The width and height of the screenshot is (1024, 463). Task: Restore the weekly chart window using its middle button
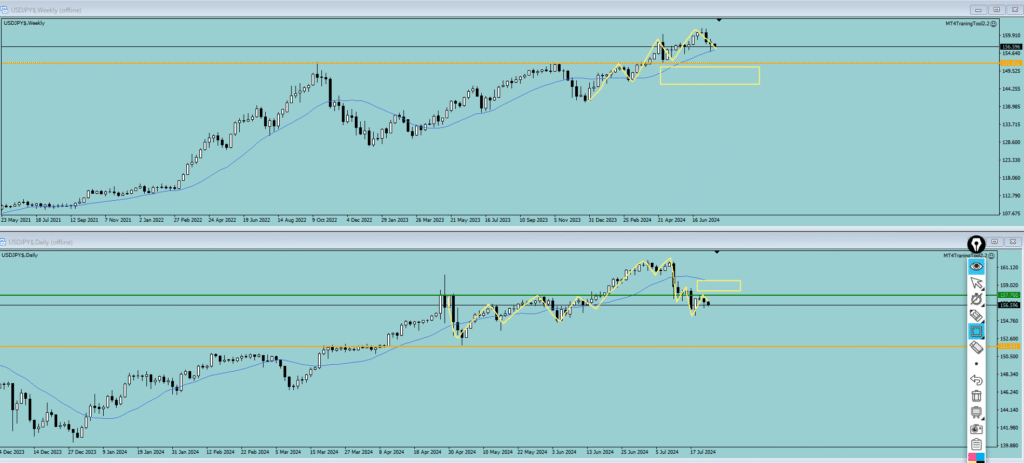coord(996,9)
